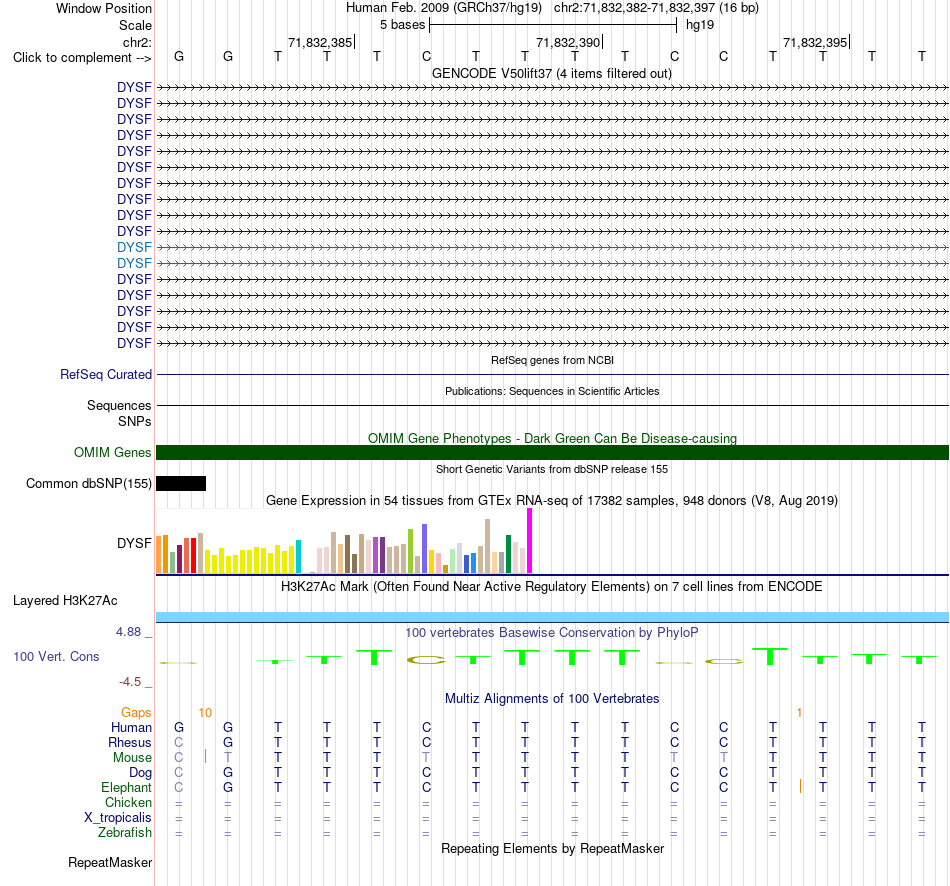Viewport: 950px width, 886px height.
Task: Click the Rhesus alignment row label
Action: point(130,742)
